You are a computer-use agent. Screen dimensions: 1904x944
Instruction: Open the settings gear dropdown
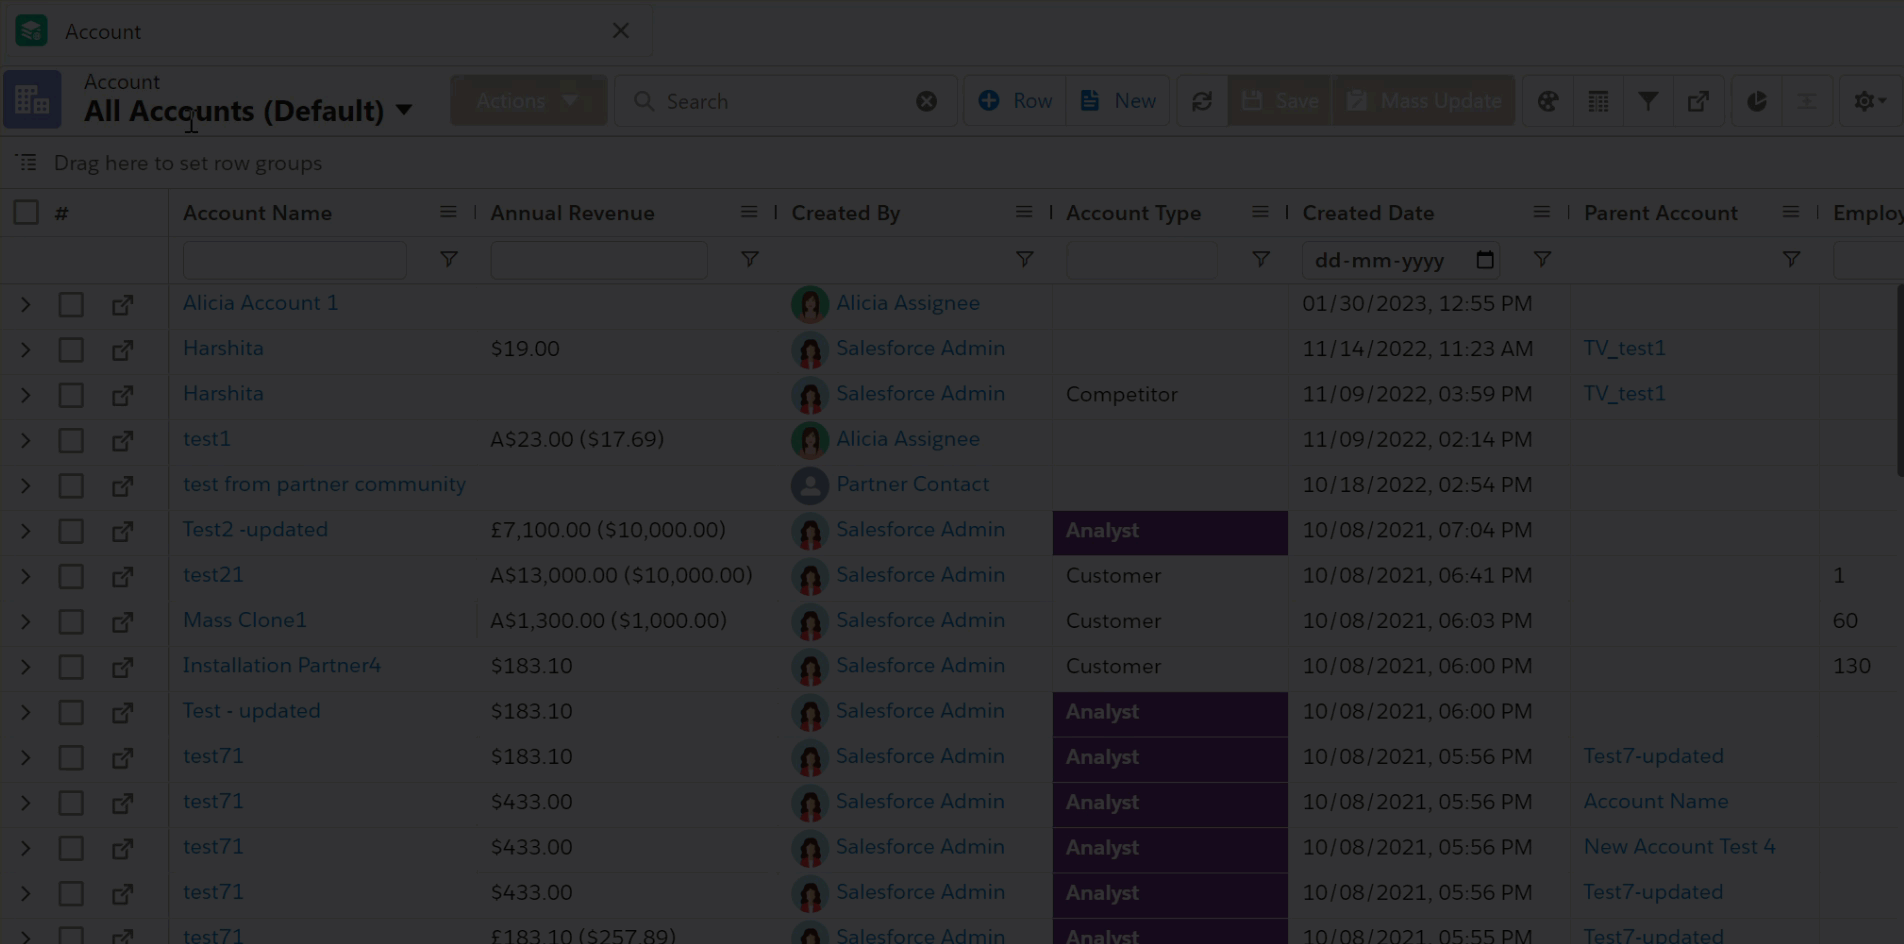pyautogui.click(x=1868, y=101)
